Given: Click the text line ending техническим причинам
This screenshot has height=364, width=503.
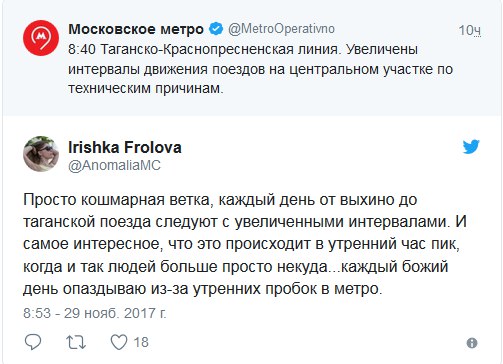Looking at the screenshot, I should click(x=146, y=88).
